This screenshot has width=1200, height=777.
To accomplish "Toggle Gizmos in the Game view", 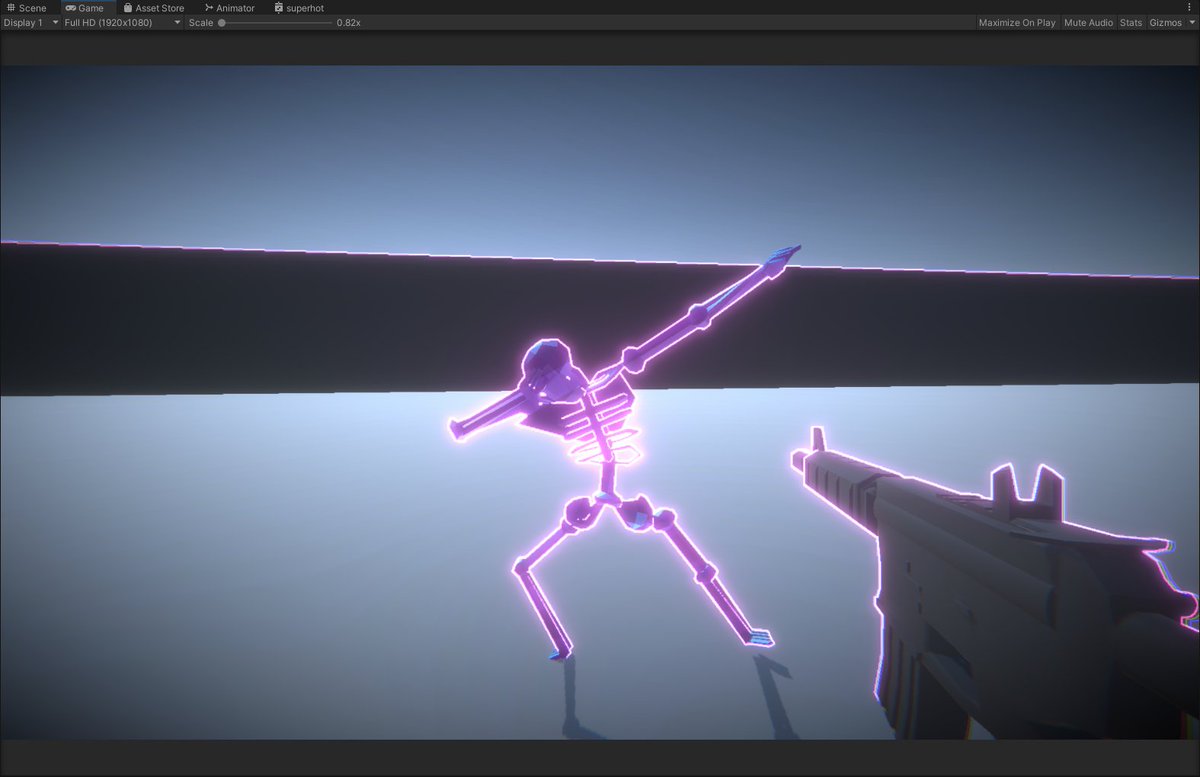I will pos(1165,22).
